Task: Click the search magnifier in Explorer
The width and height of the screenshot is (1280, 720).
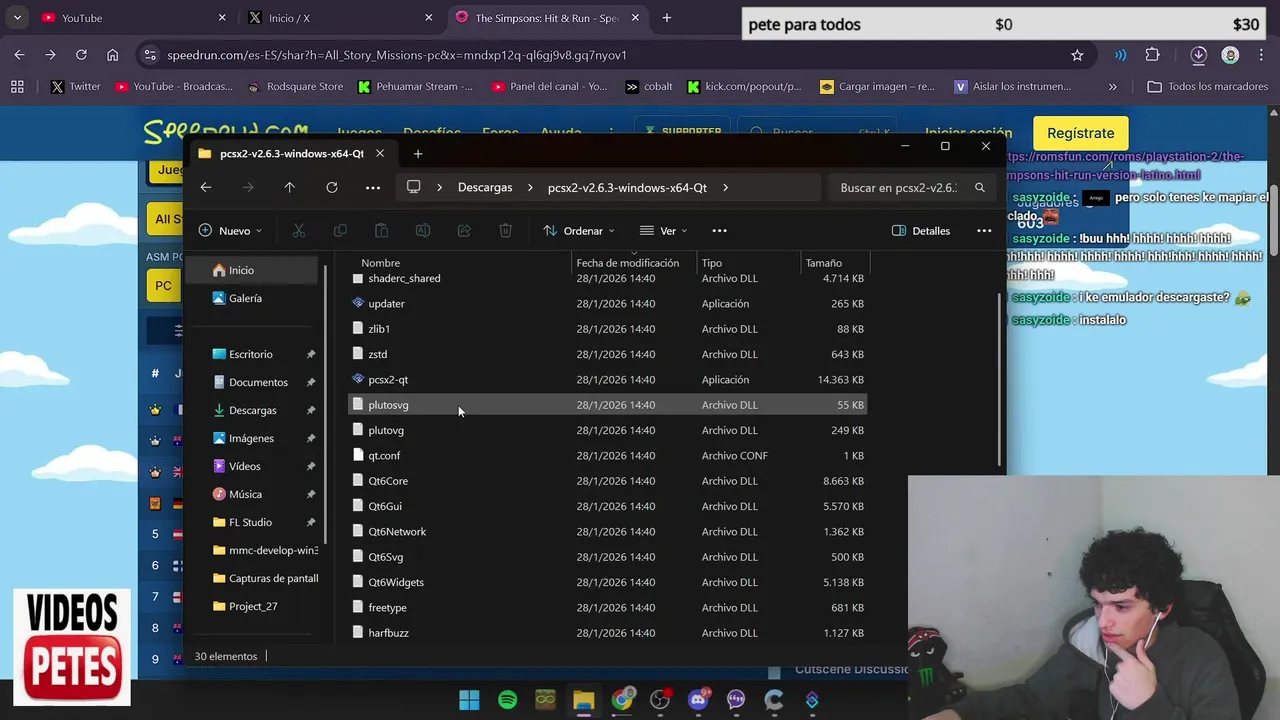Action: click(980, 187)
